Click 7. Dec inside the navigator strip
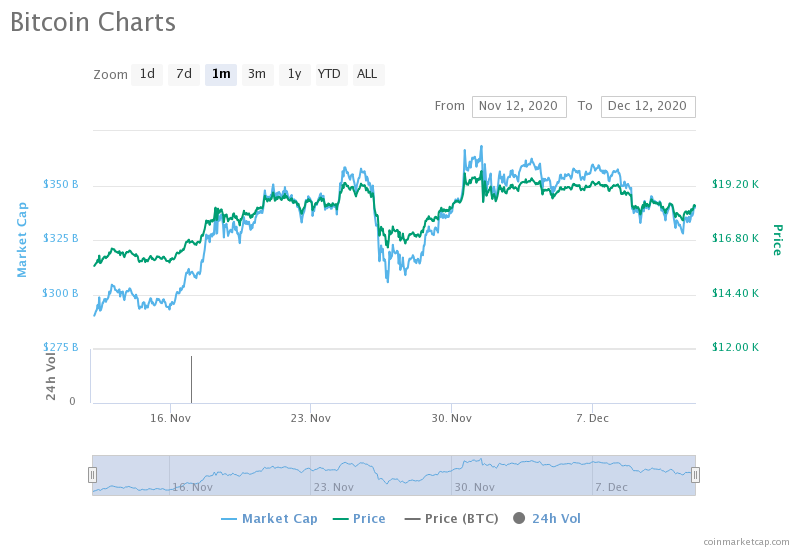This screenshot has width=800, height=550. click(x=611, y=487)
